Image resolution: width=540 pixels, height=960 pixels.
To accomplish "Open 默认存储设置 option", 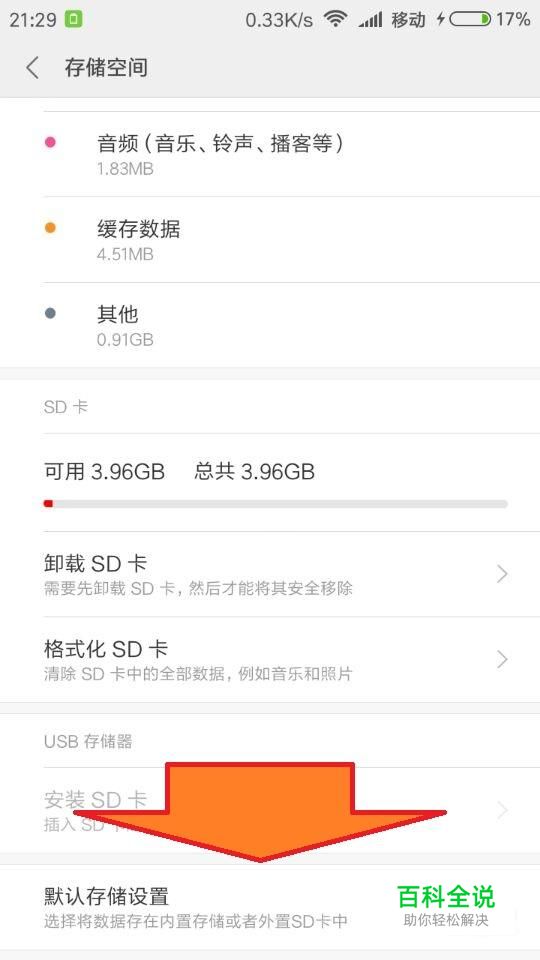I will click(270, 907).
